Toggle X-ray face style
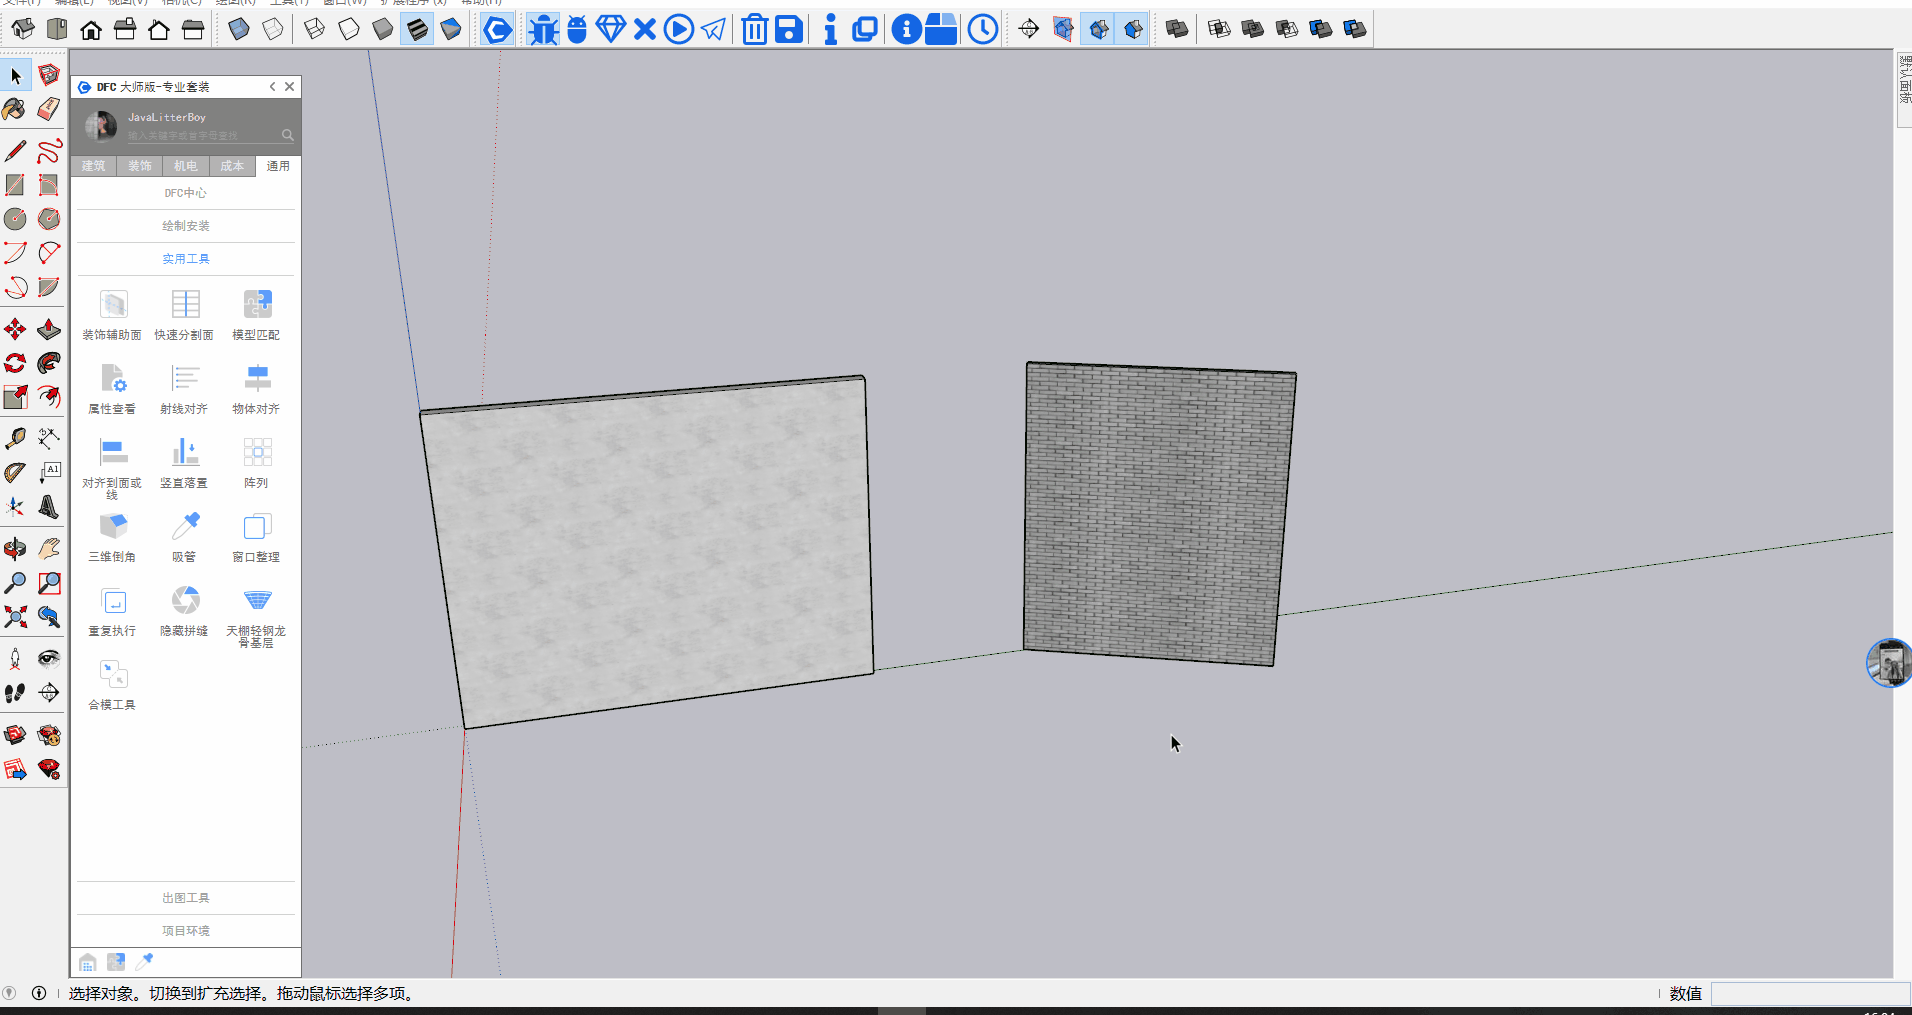 pos(239,29)
